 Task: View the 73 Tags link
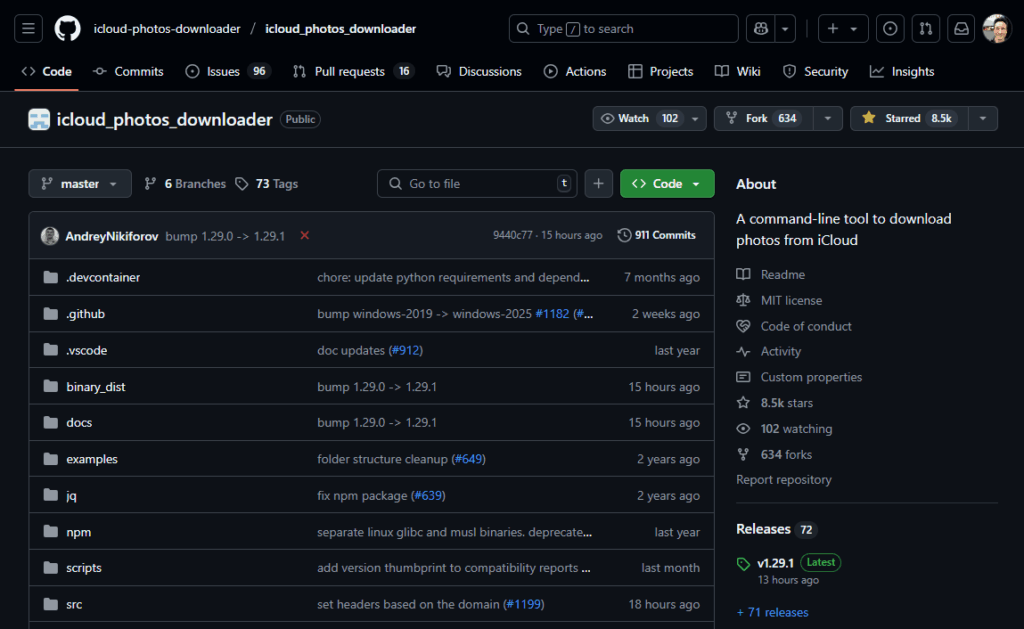266,184
